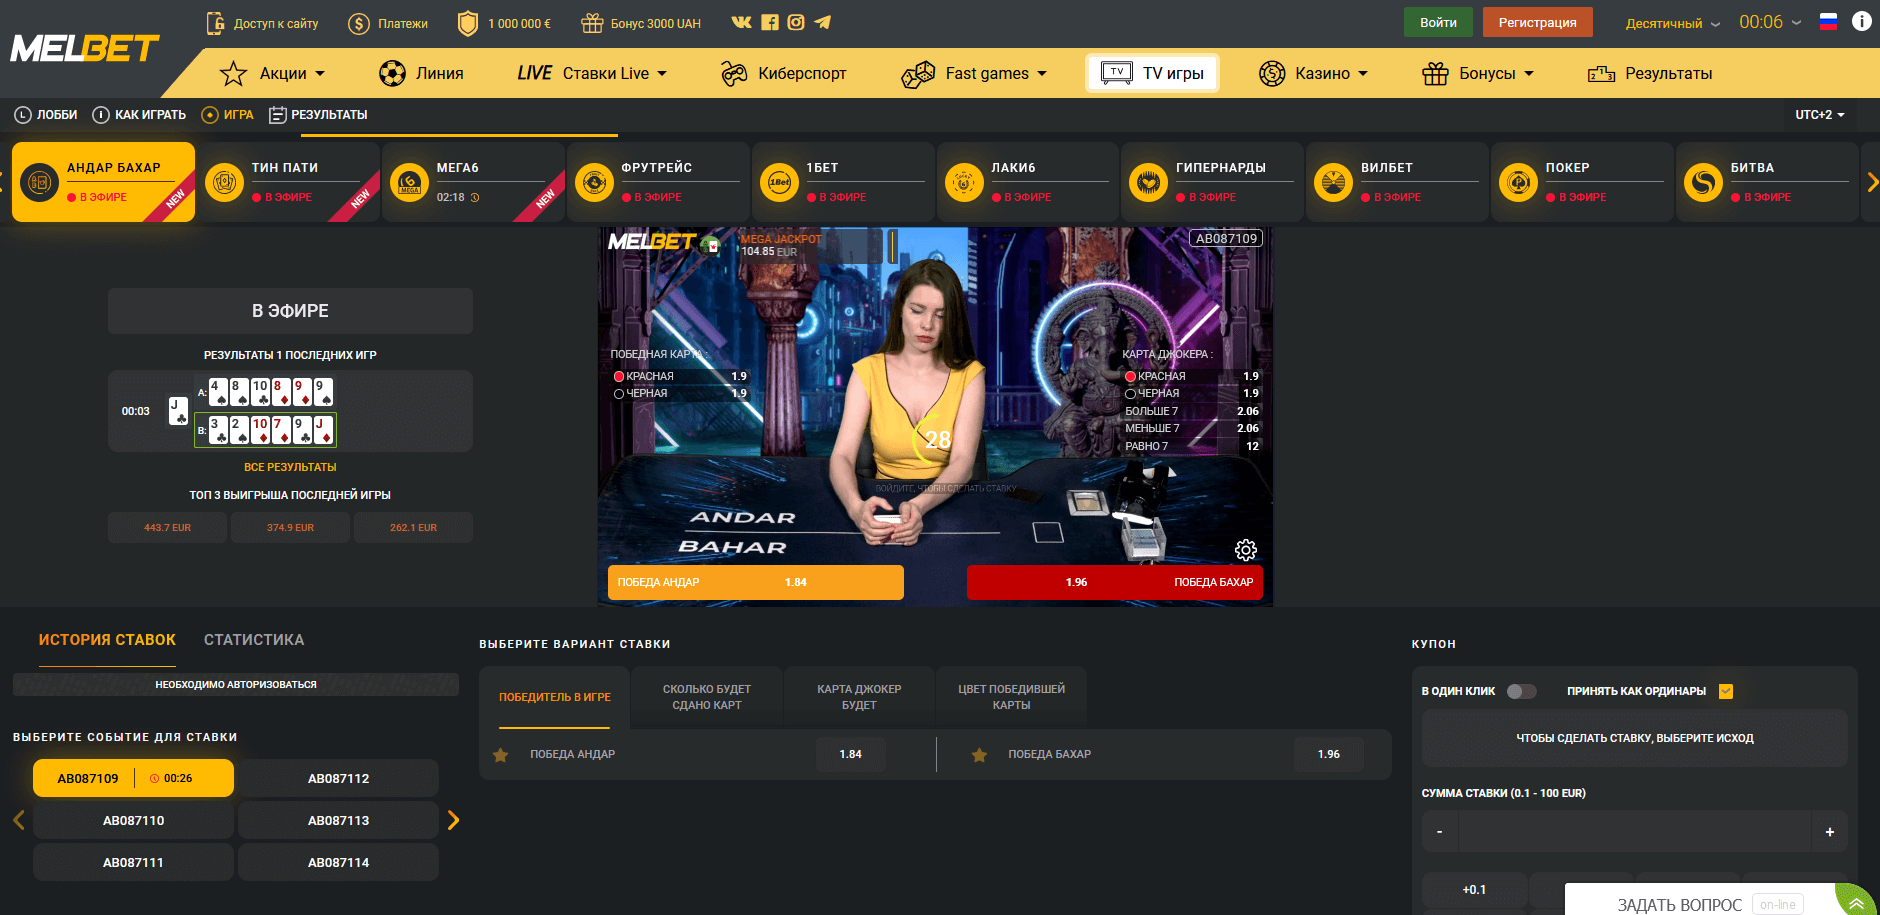Open the Как играть tab
The height and width of the screenshot is (915, 1880).
[139, 115]
